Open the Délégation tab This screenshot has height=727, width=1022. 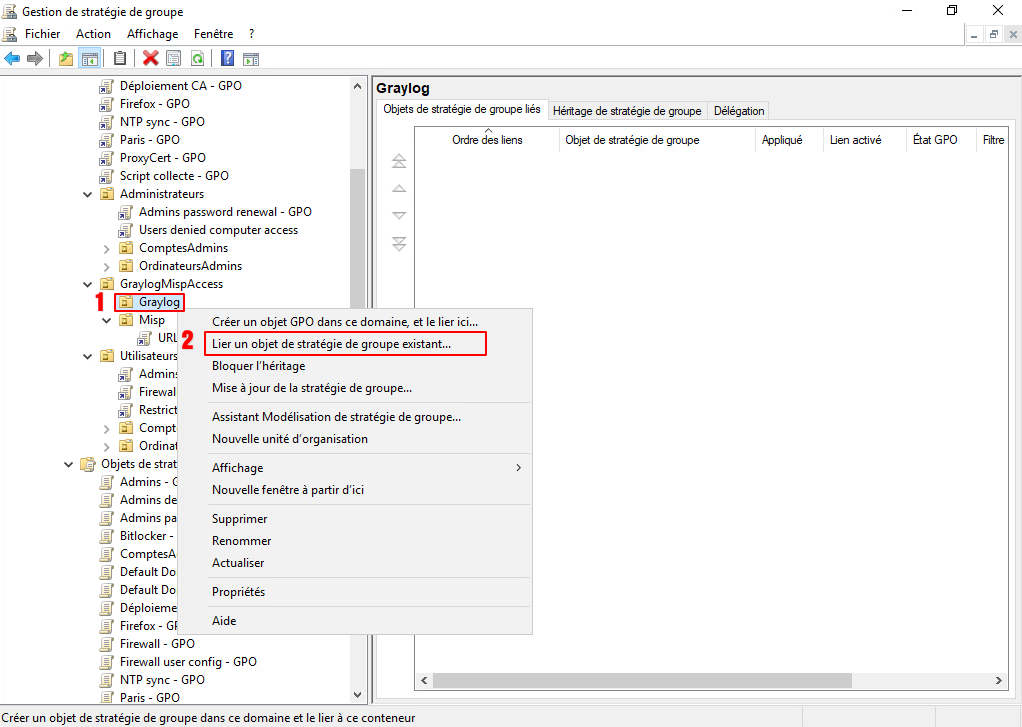point(739,111)
